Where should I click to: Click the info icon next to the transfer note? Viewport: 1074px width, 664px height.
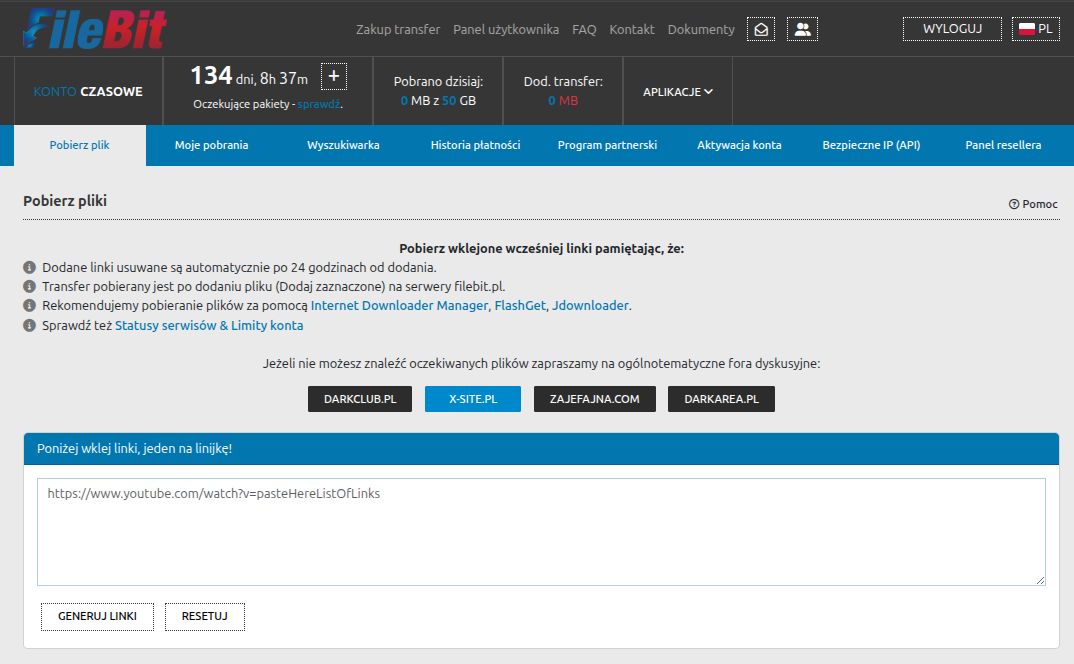coord(29,285)
